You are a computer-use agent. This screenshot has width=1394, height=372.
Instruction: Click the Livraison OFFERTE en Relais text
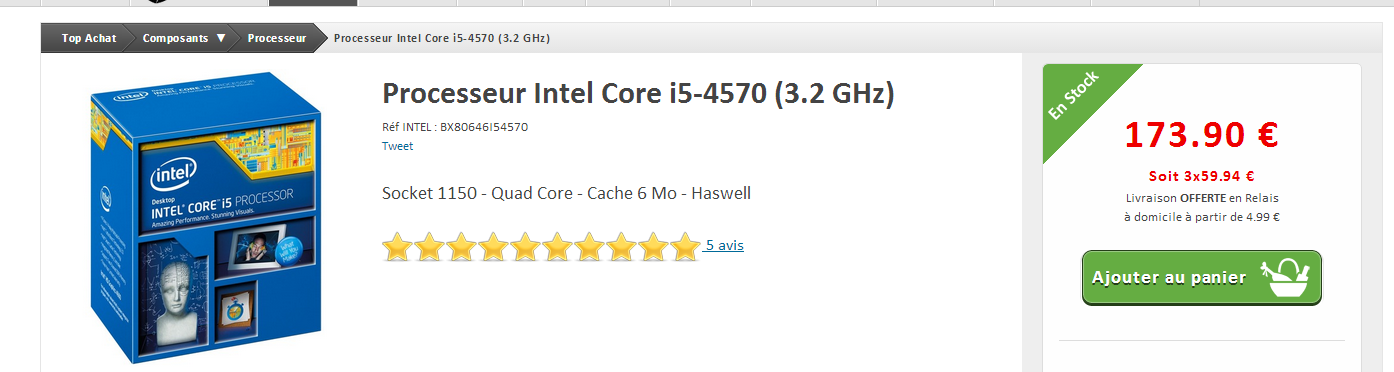[x=1201, y=198]
